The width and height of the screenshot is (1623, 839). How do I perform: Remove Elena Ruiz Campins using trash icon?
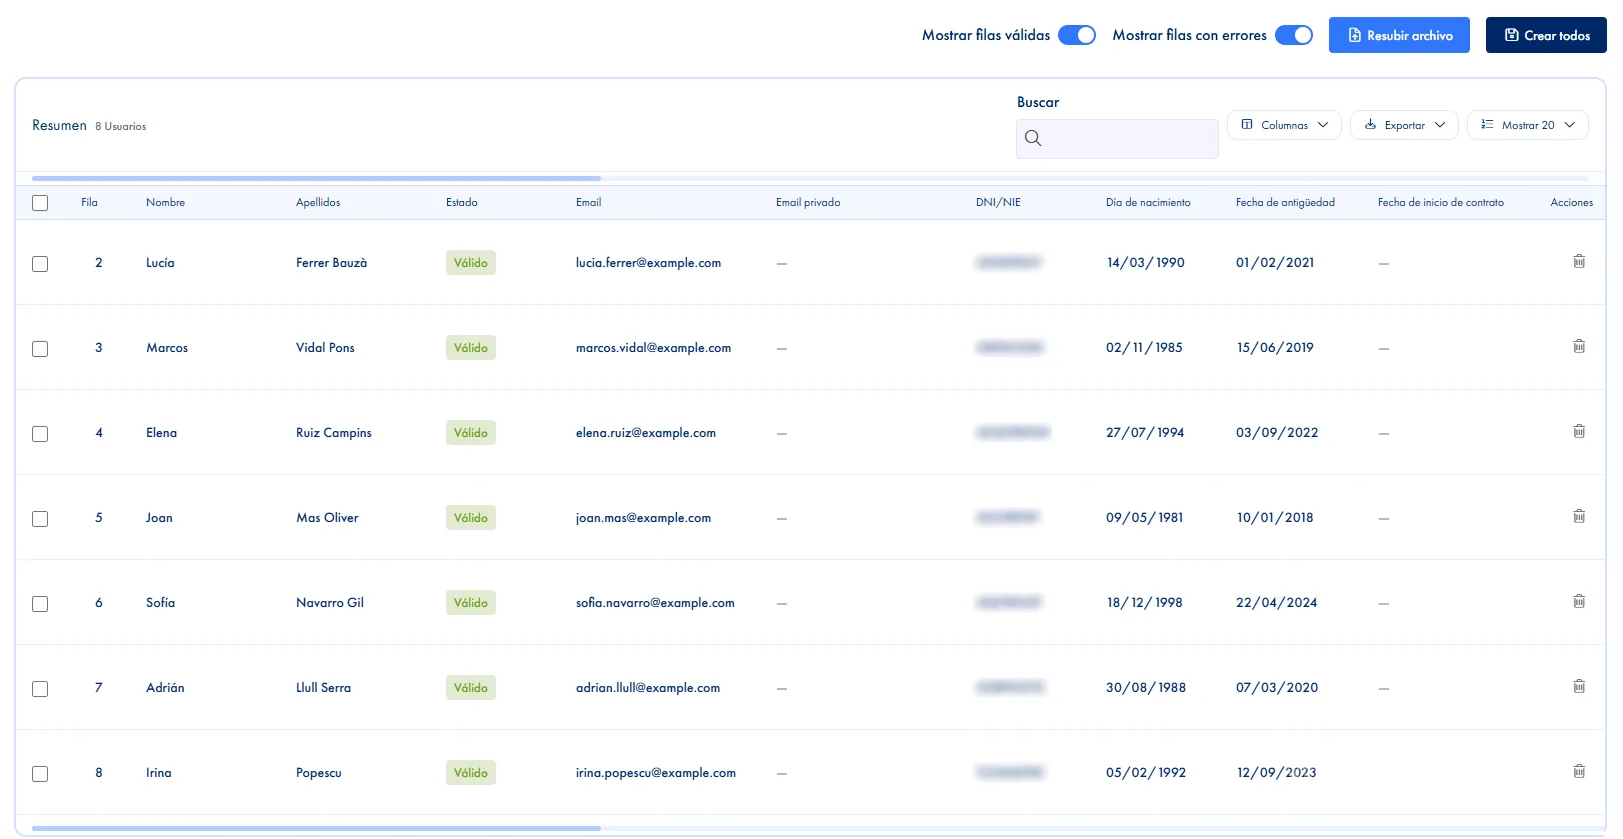point(1579,431)
